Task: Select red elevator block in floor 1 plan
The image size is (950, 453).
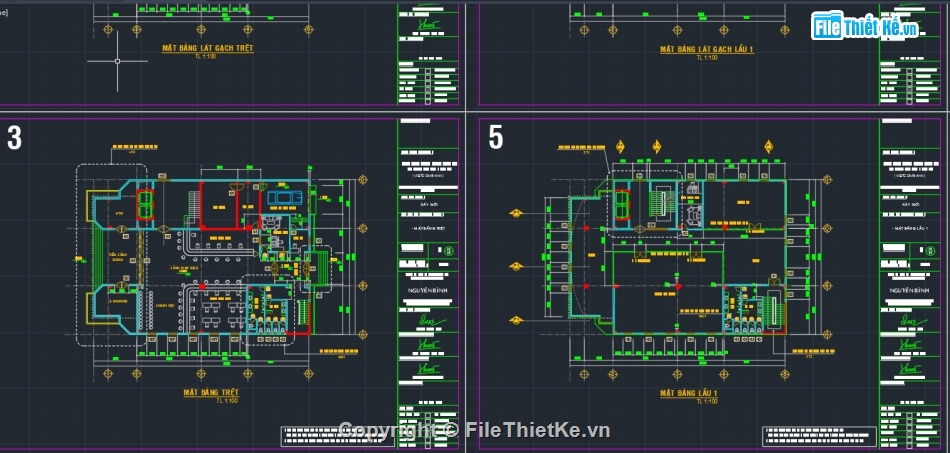Action: pyautogui.click(x=623, y=204)
